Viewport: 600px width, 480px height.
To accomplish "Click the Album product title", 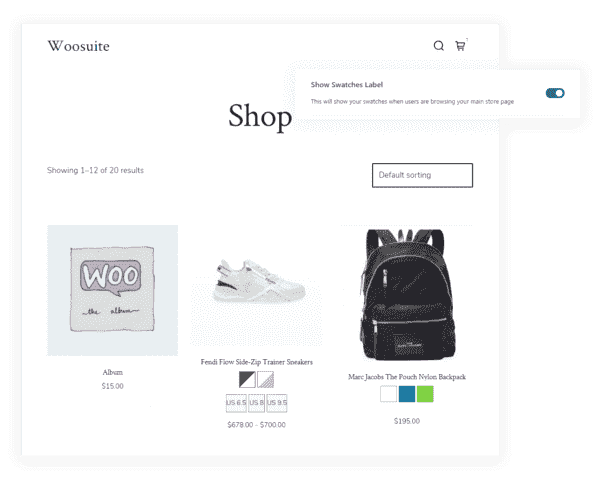I will 112,372.
